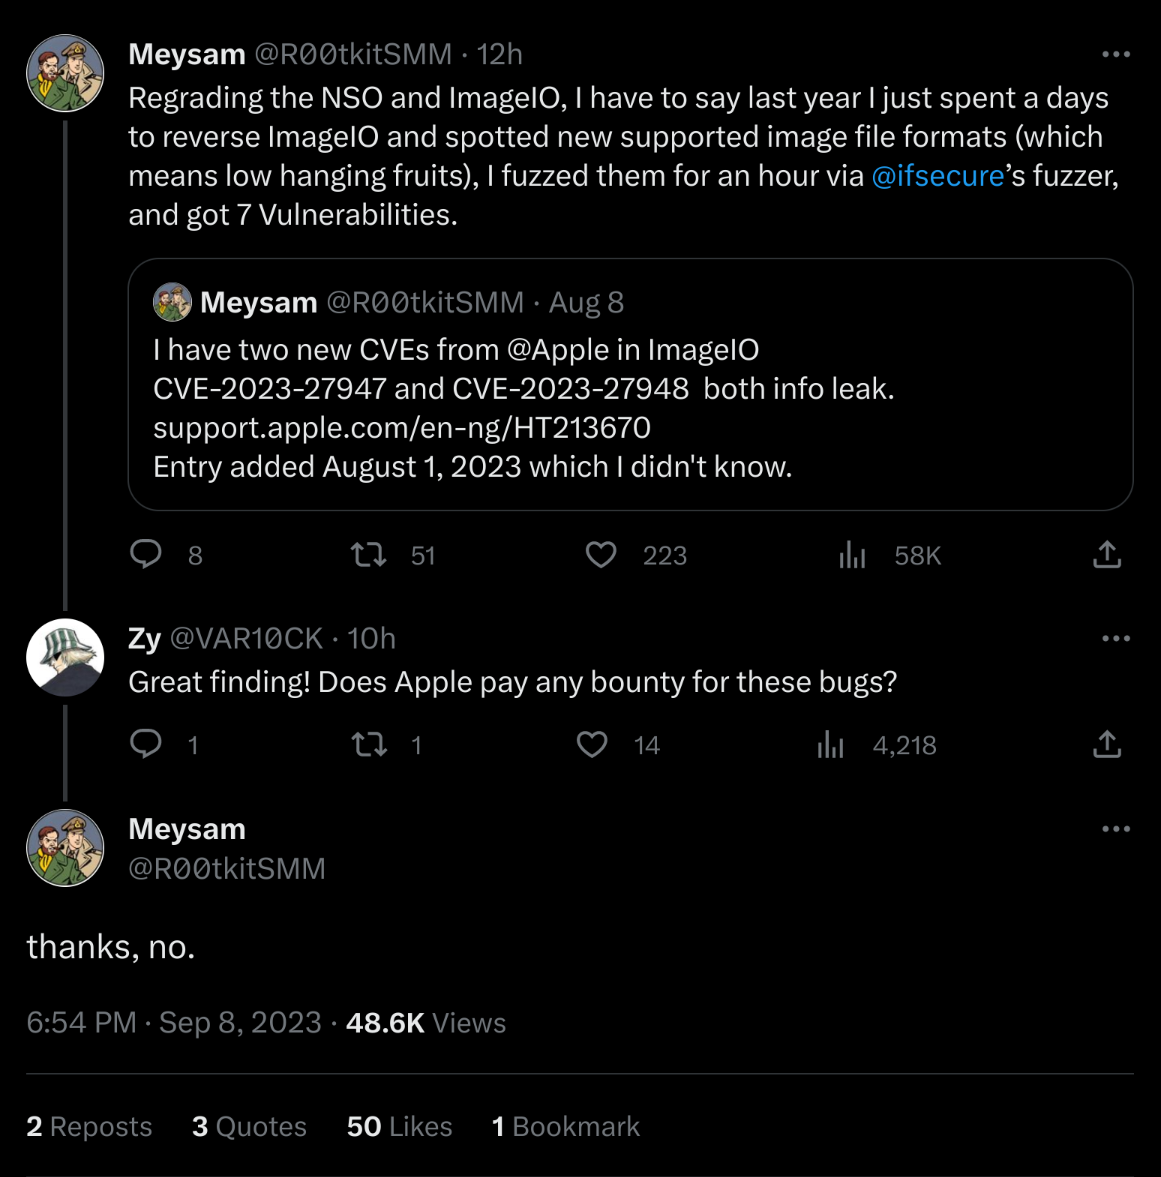Open Zy's profile via @VAR10CK handle
Image resolution: width=1161 pixels, height=1177 pixels.
coord(246,638)
